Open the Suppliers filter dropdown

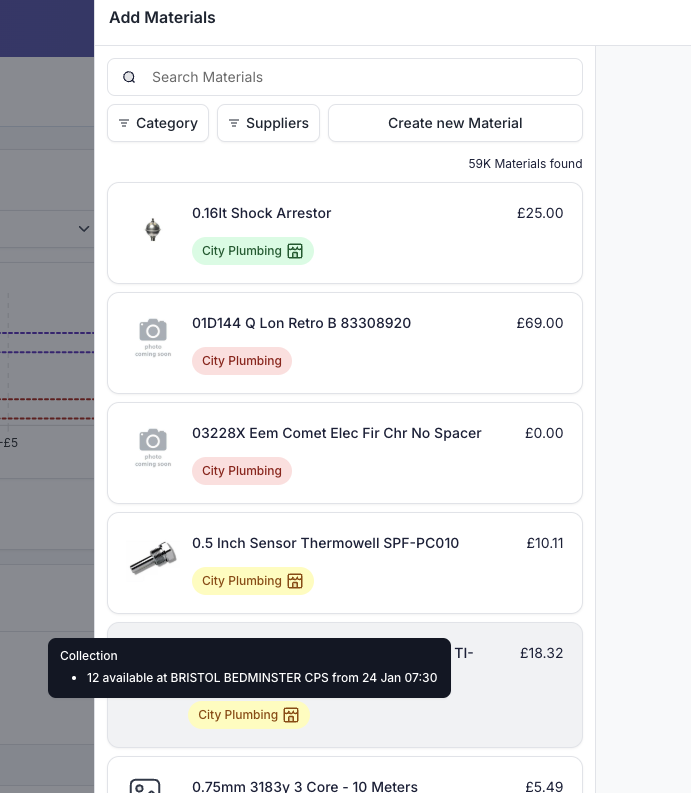click(268, 123)
